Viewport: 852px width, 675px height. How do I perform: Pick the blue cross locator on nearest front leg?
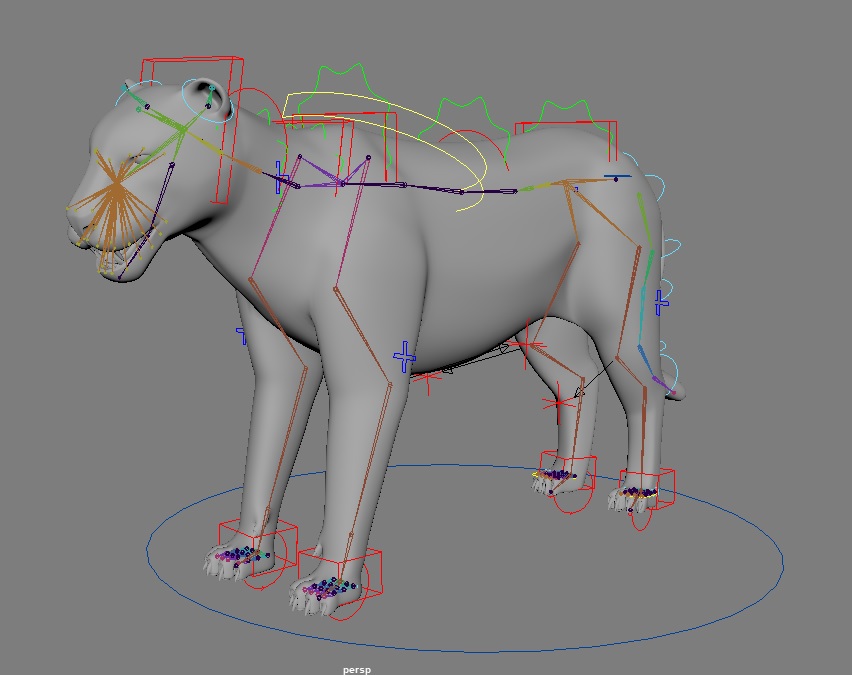404,357
